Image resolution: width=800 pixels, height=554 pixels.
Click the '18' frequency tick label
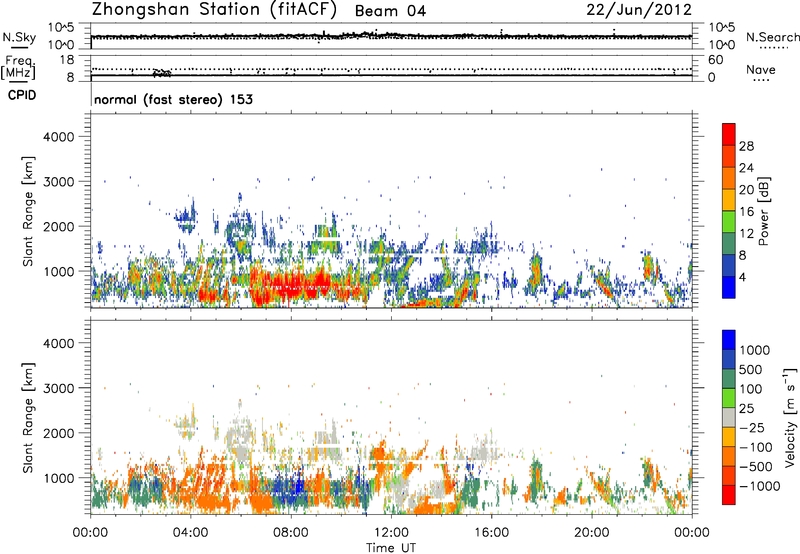(67, 60)
